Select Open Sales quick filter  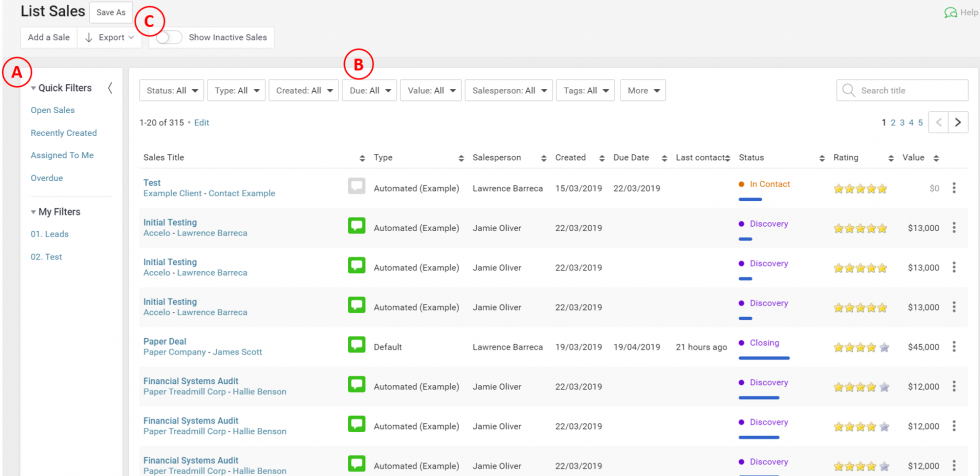pos(52,110)
